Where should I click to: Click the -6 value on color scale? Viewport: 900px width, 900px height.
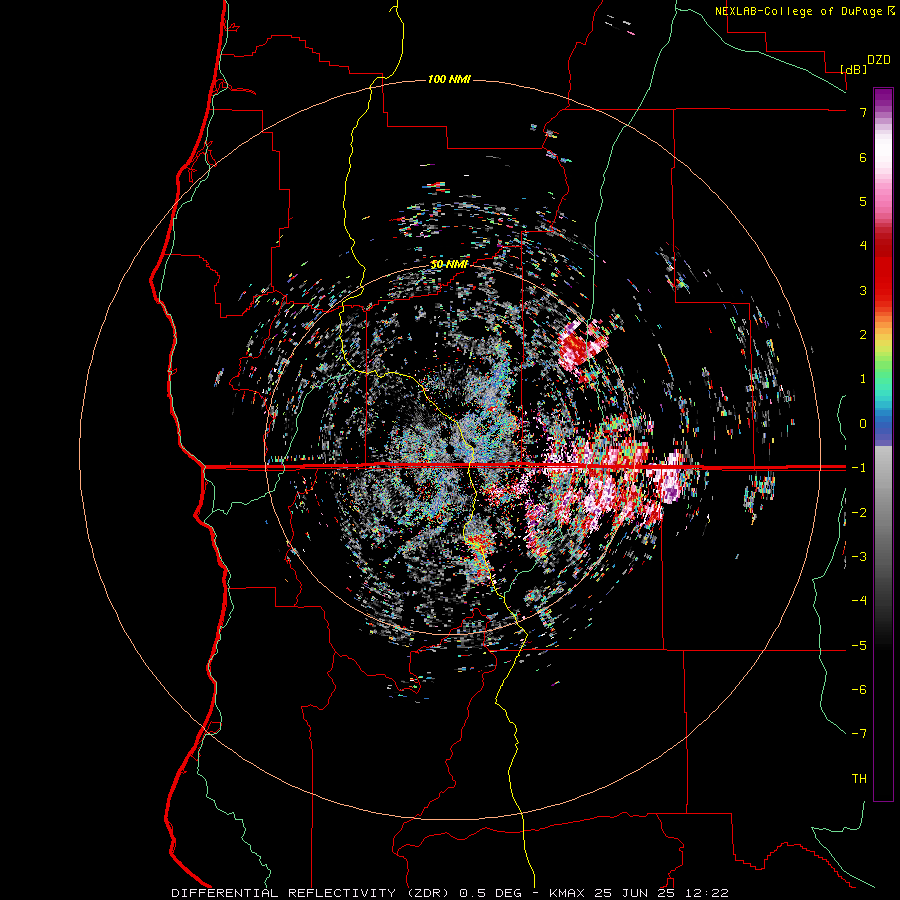(x=859, y=690)
